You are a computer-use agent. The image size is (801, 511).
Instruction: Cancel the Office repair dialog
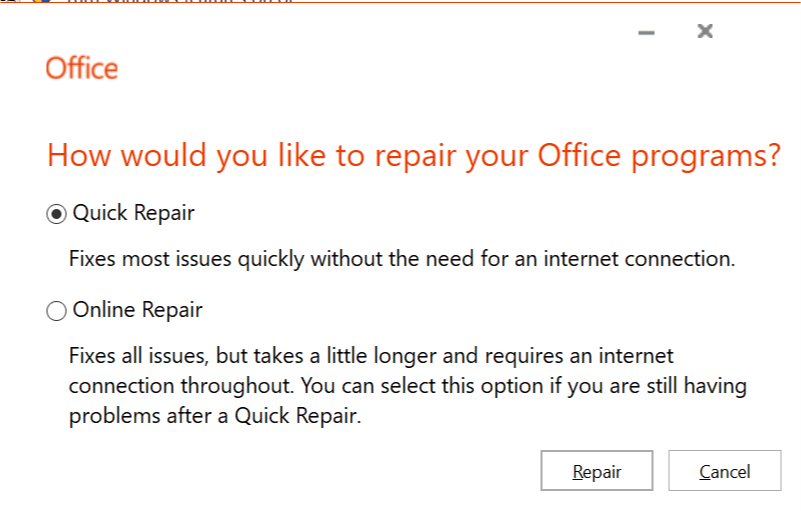click(724, 471)
